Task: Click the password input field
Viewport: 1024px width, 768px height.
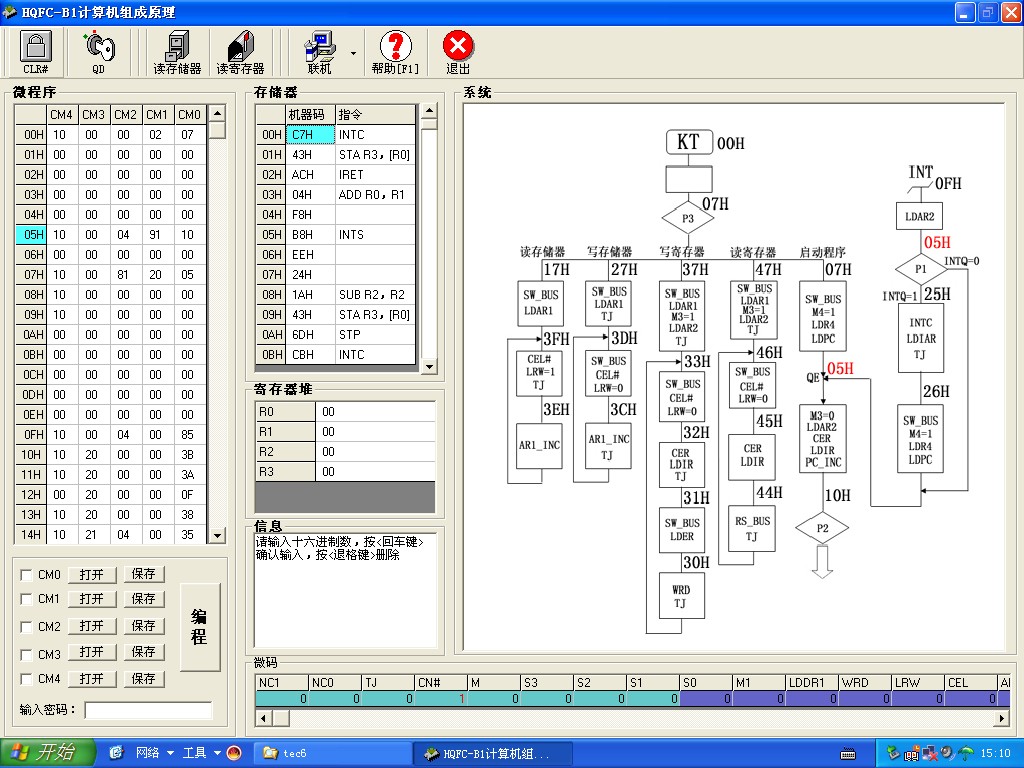Action: (149, 710)
